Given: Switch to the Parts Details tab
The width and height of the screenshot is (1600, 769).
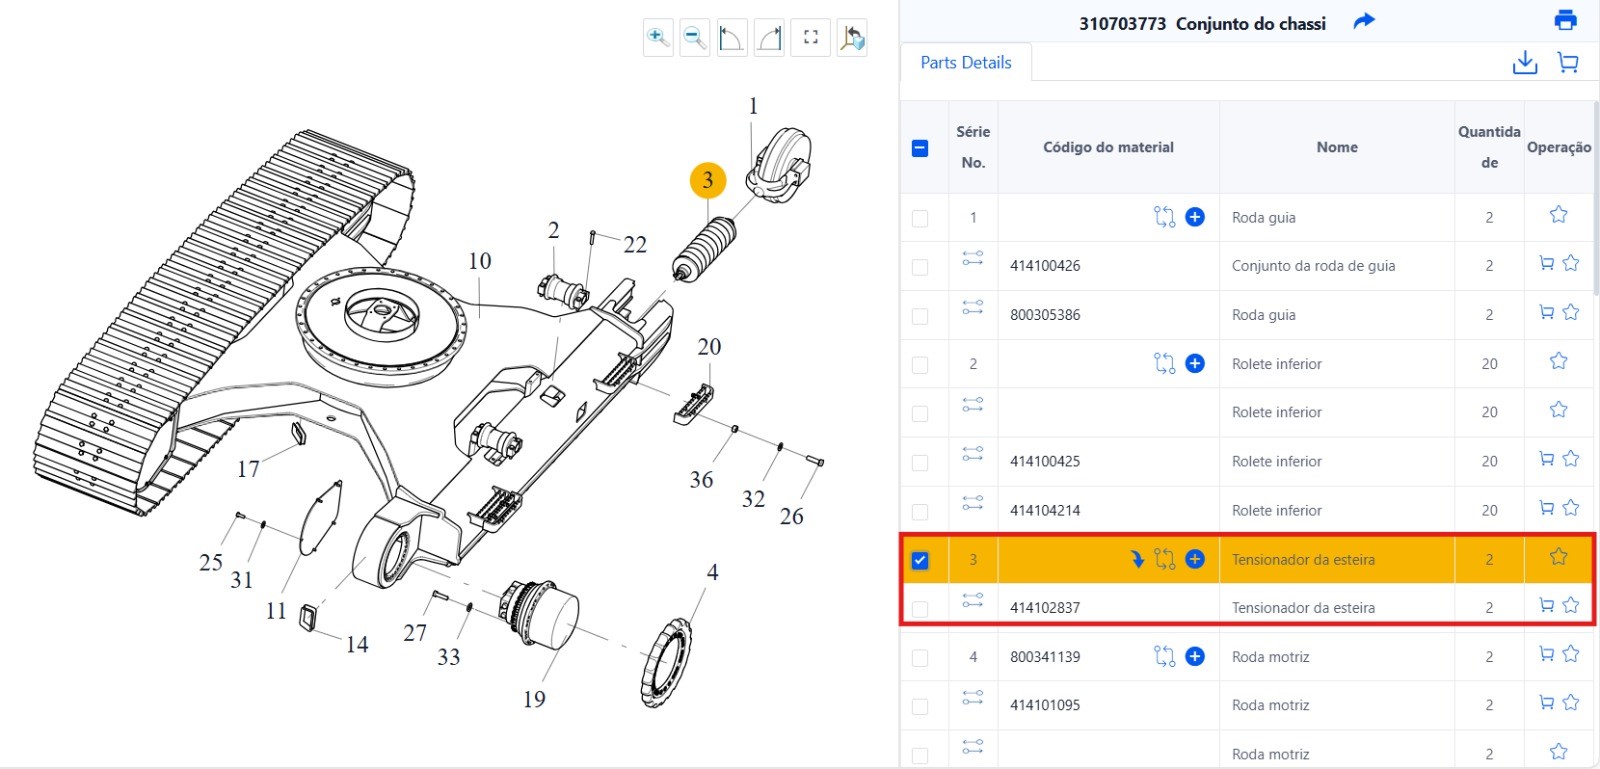Looking at the screenshot, I should click(x=965, y=62).
